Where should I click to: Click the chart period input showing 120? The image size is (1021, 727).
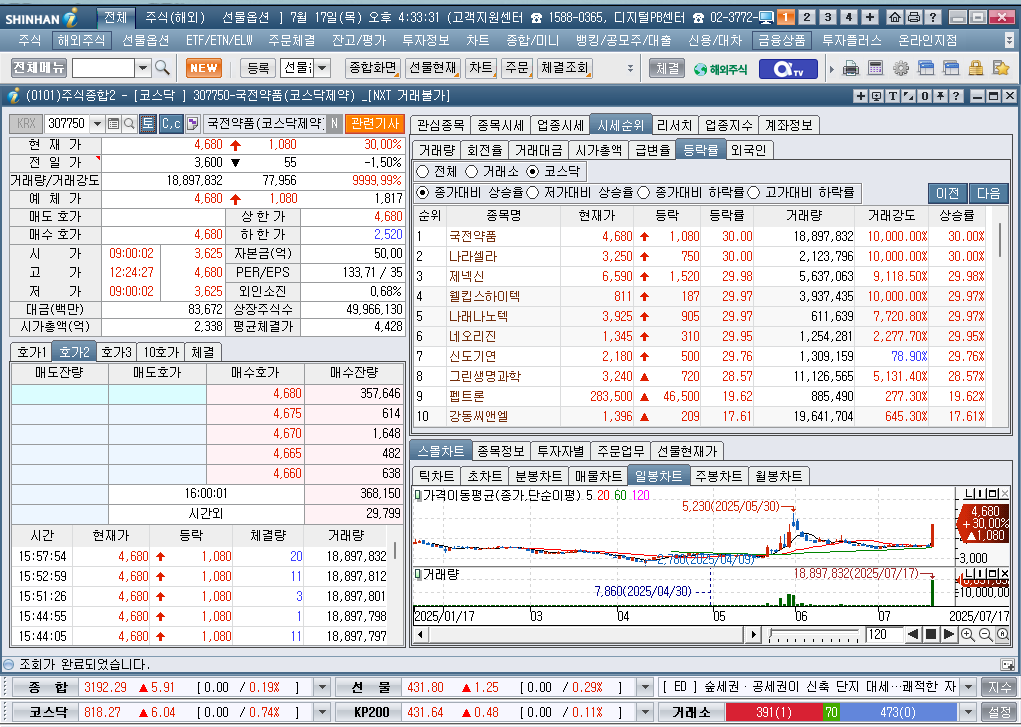(884, 634)
